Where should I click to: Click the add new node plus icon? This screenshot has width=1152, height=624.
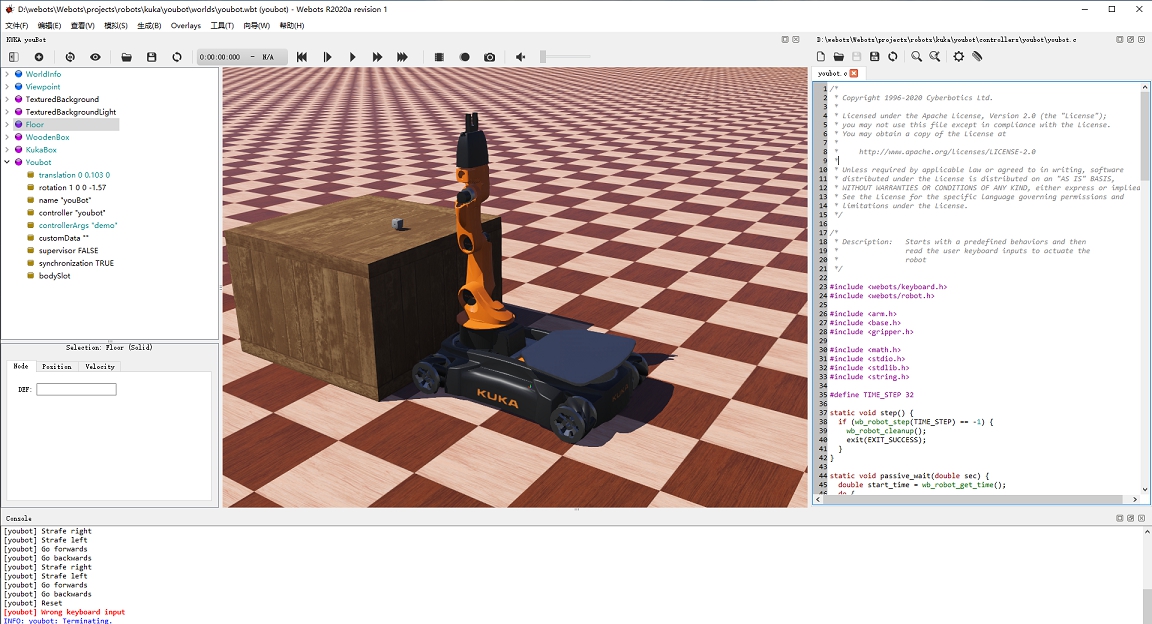pos(39,57)
